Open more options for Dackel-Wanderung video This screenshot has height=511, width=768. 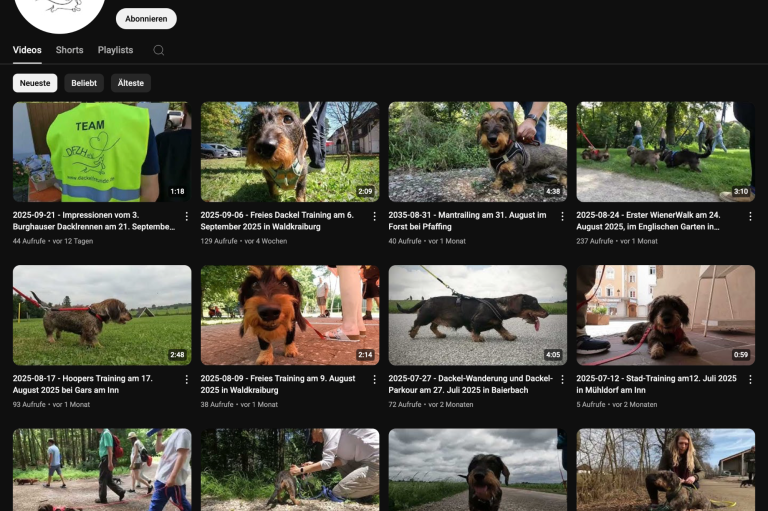(x=562, y=380)
